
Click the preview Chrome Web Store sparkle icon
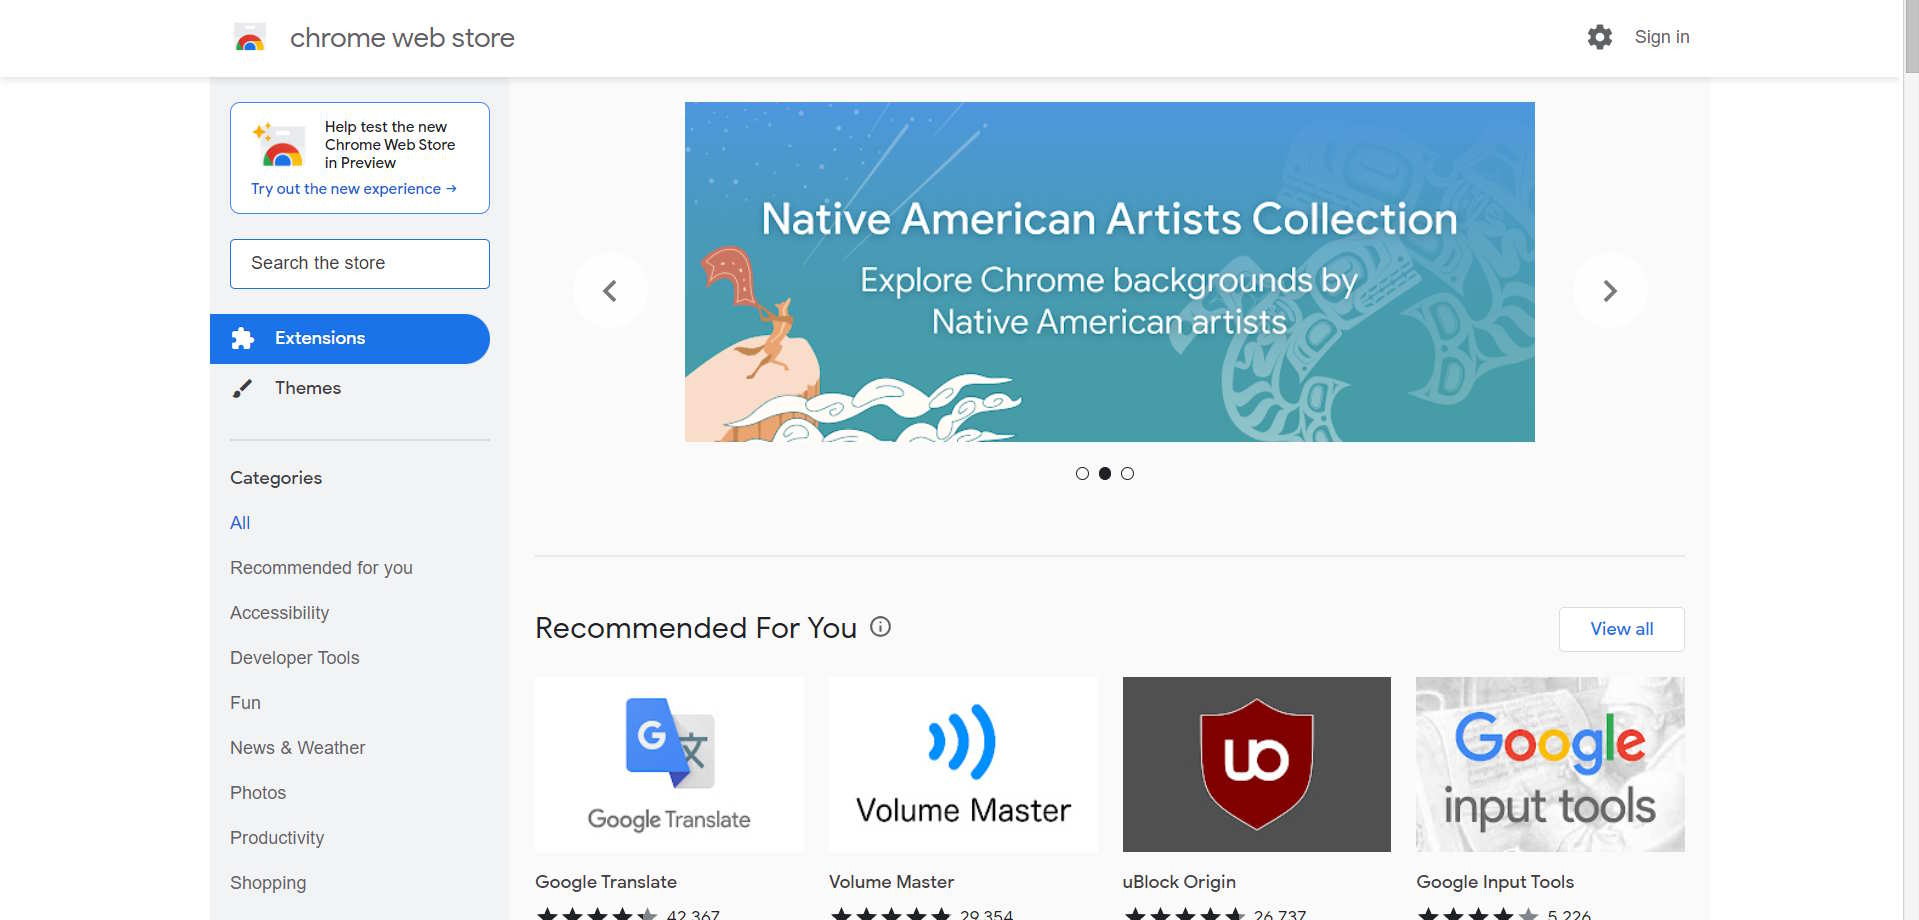pos(278,145)
